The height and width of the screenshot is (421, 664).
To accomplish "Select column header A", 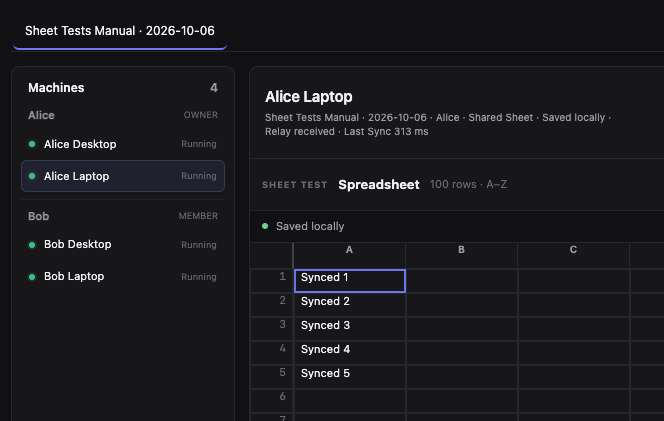I will tap(349, 255).
